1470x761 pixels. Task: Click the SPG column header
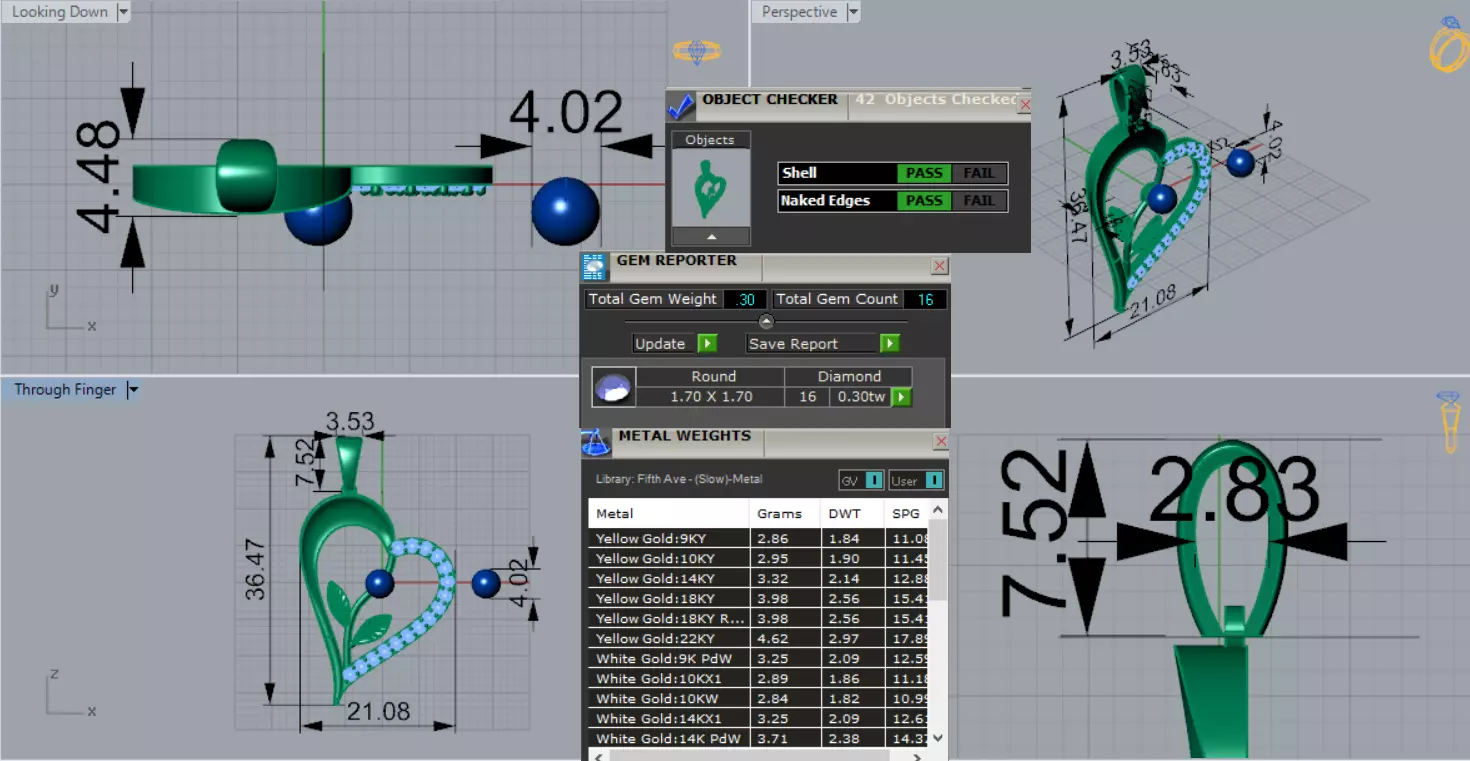tap(905, 513)
